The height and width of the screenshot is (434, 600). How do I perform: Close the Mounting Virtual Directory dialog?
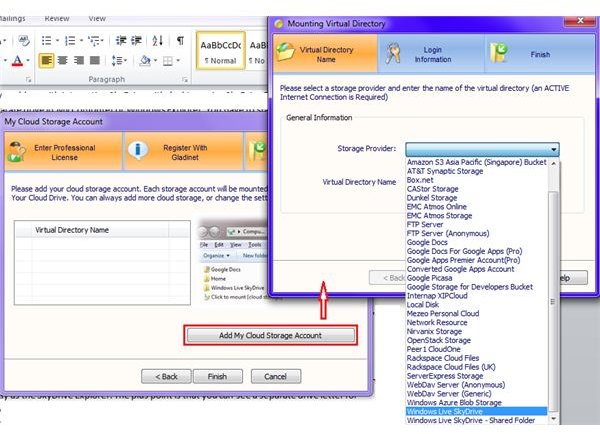coord(580,21)
